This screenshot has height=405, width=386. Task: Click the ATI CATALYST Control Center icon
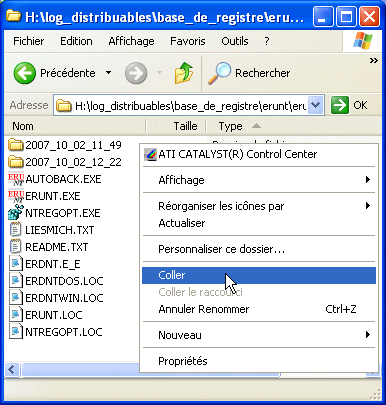150,155
